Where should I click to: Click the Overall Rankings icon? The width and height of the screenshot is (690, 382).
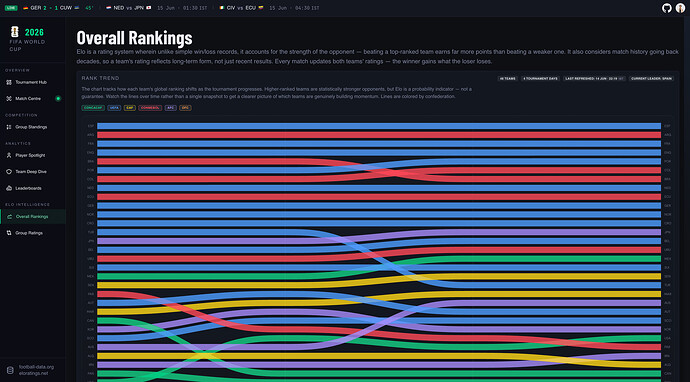(9, 217)
